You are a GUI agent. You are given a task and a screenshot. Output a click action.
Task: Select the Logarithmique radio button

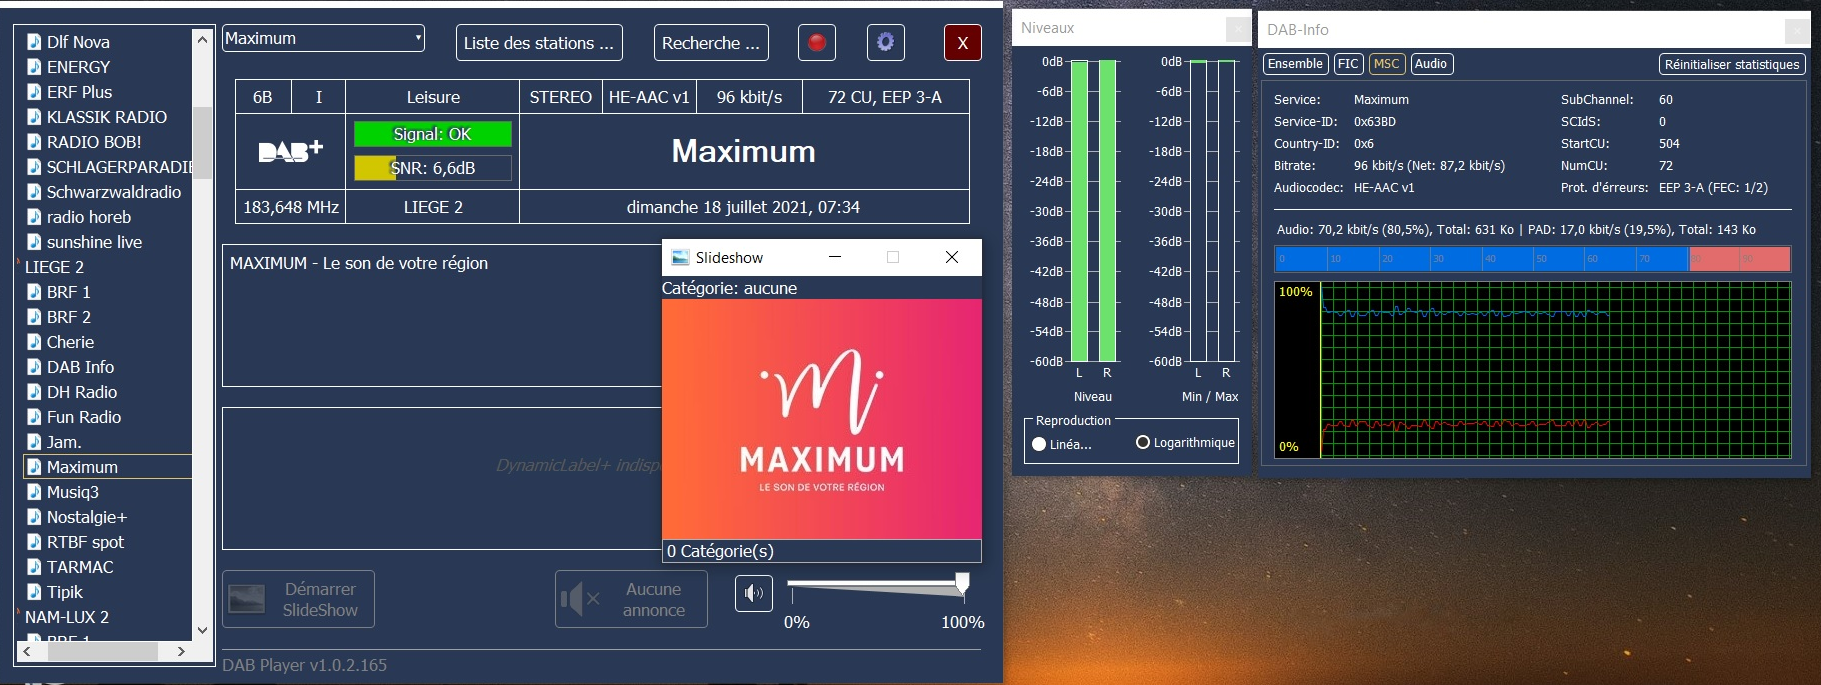1143,442
